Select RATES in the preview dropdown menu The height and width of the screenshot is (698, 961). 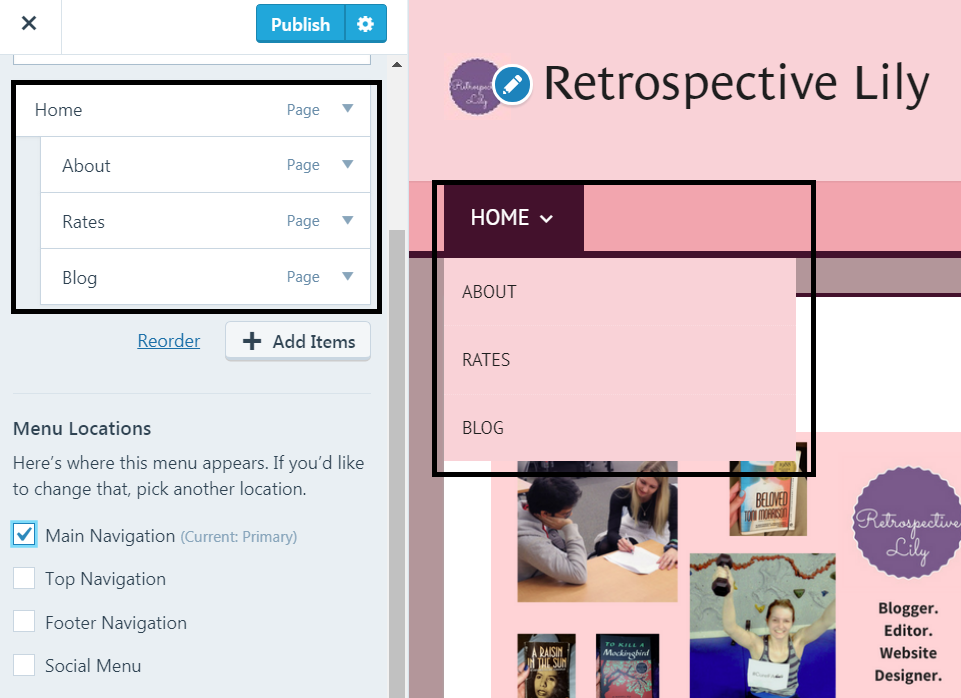point(486,360)
